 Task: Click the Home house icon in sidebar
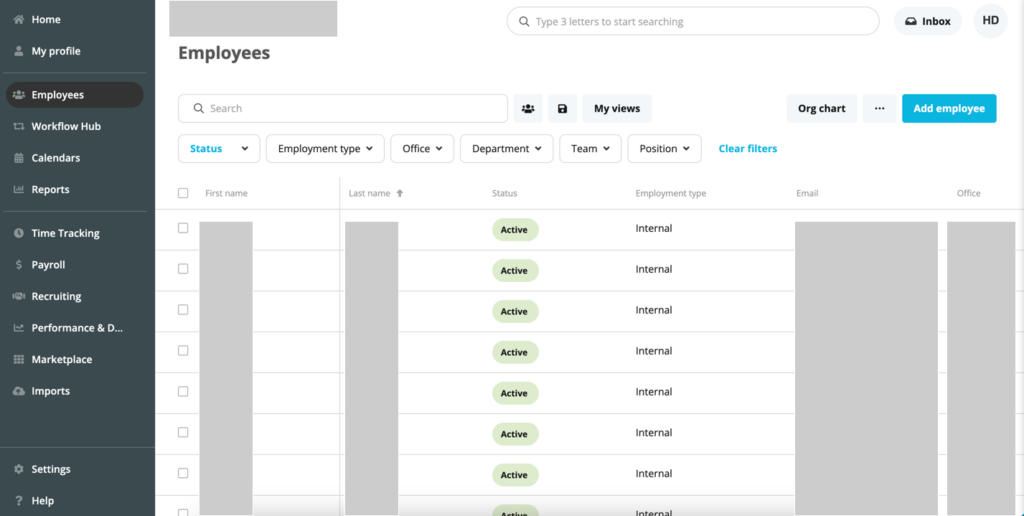(x=18, y=20)
